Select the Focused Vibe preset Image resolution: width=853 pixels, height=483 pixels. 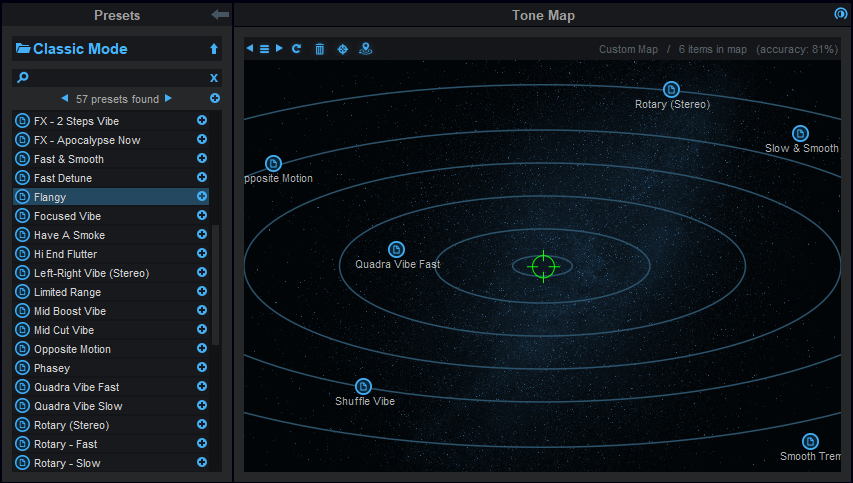(x=67, y=216)
